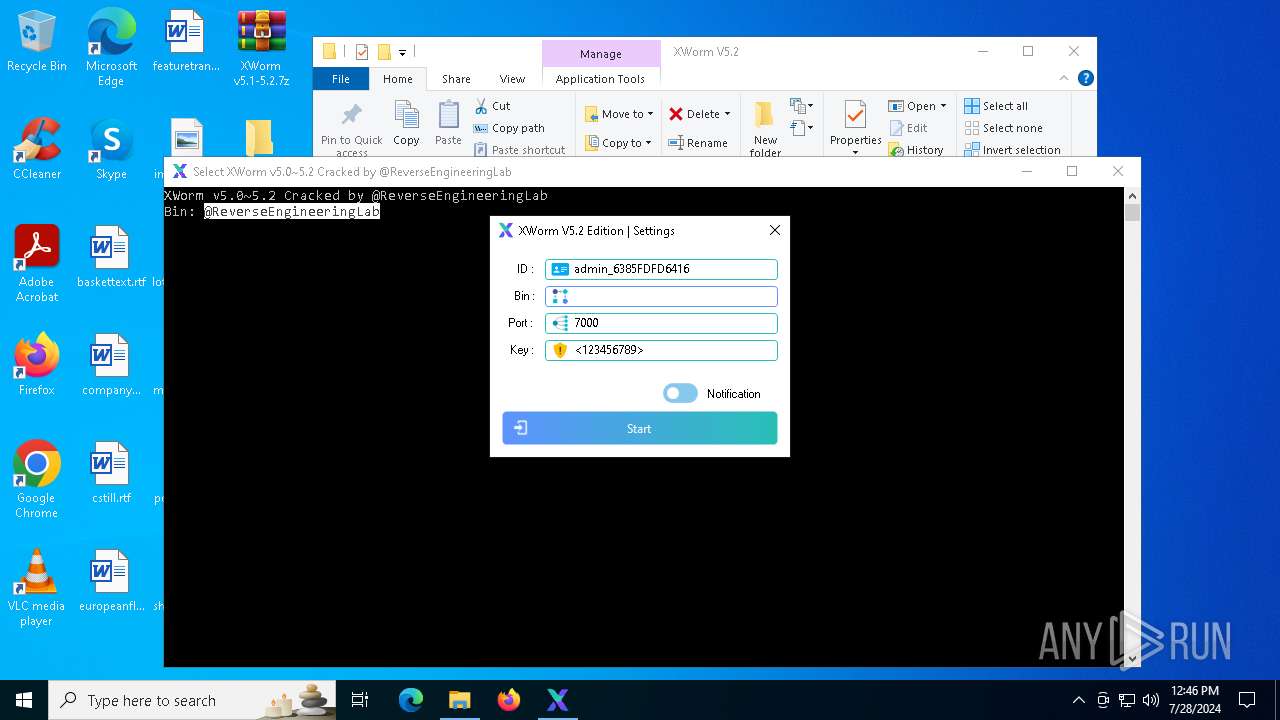Click the Properties icon
1280x720 pixels.
point(855,116)
